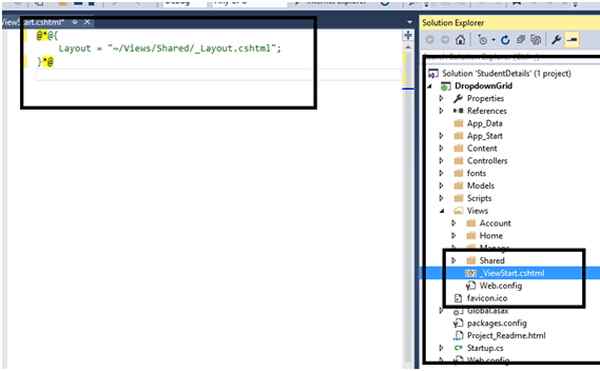
Task: Click the Account folder icon
Action: (x=471, y=223)
